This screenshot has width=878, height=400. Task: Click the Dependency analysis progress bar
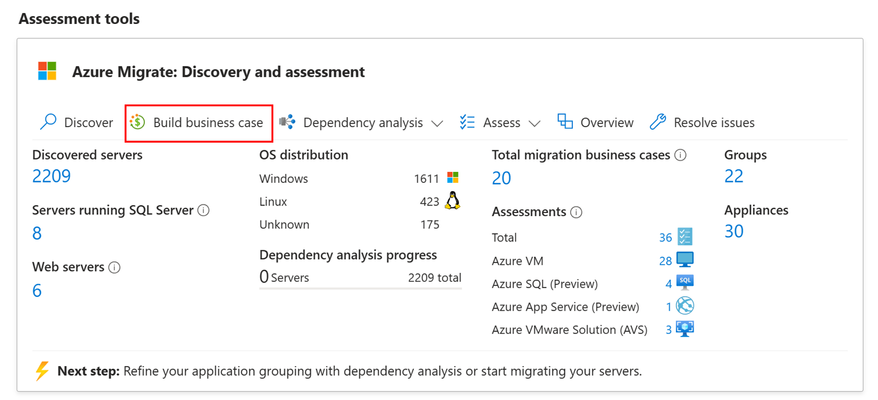click(x=361, y=288)
